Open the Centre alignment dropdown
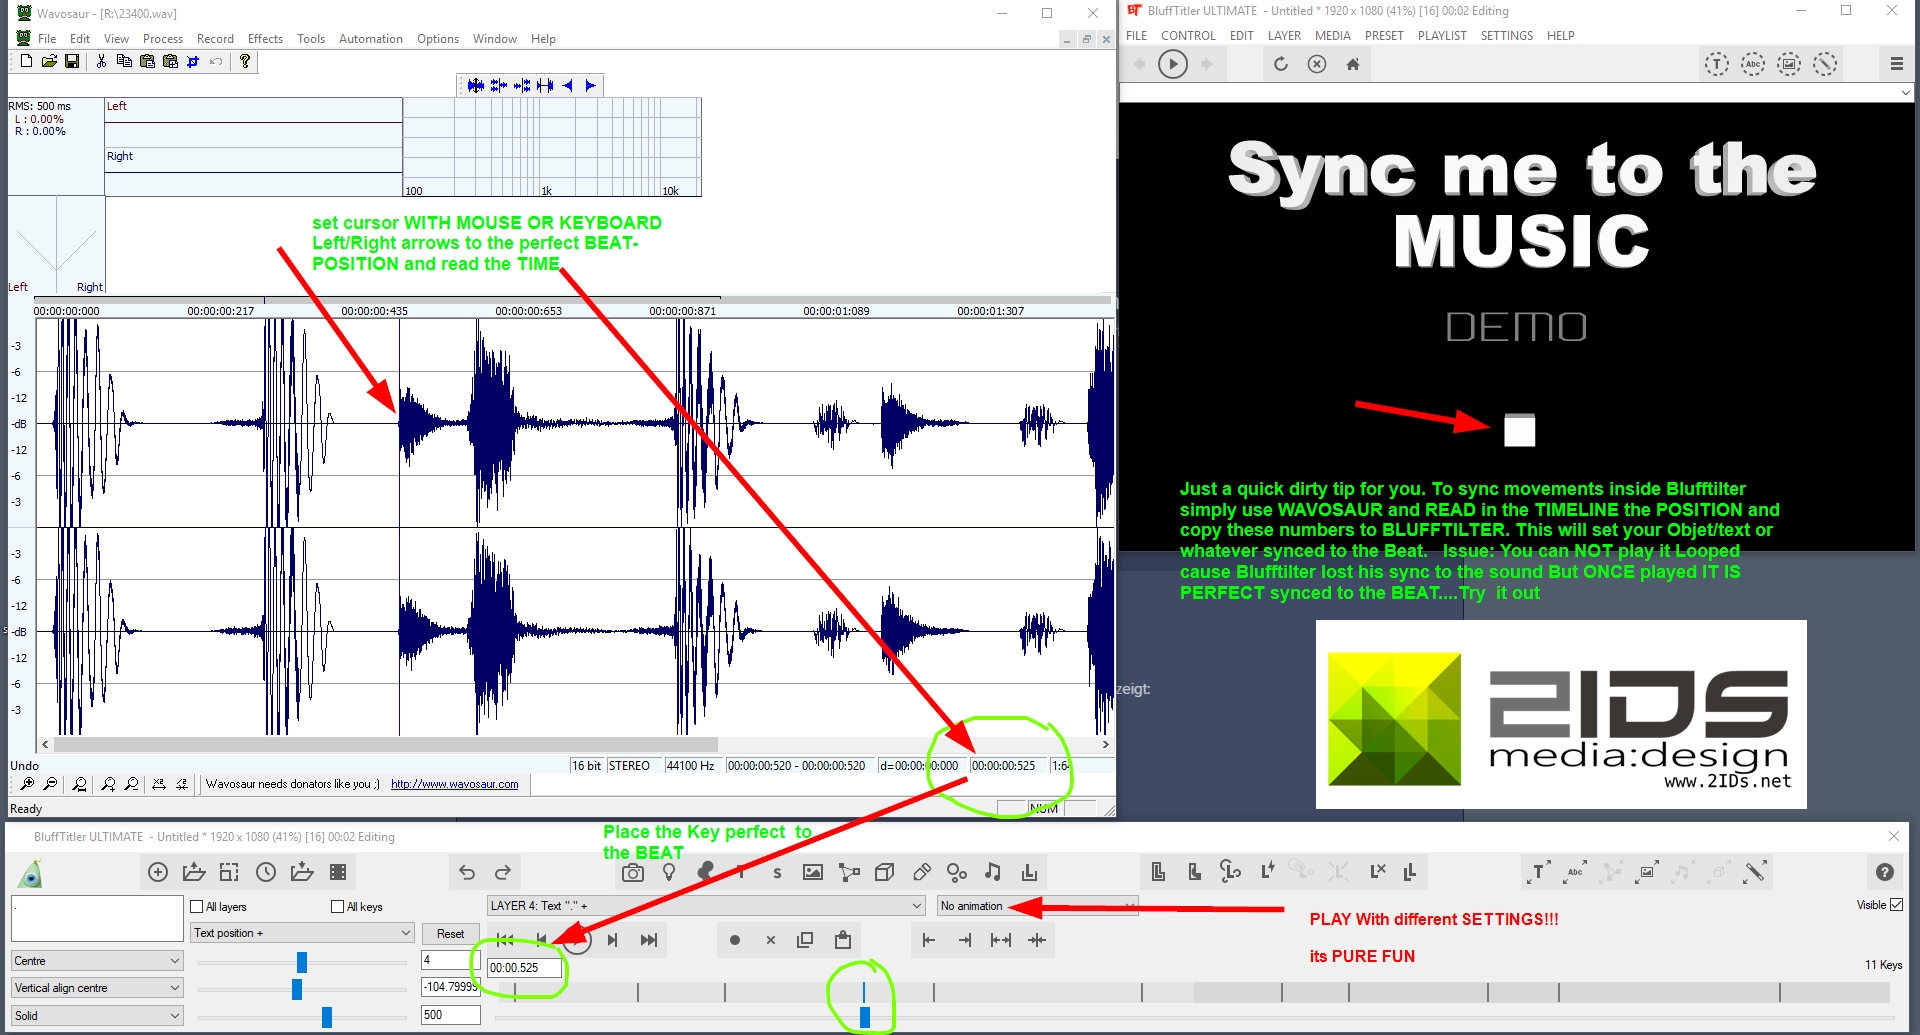The image size is (1920, 1035). [97, 960]
